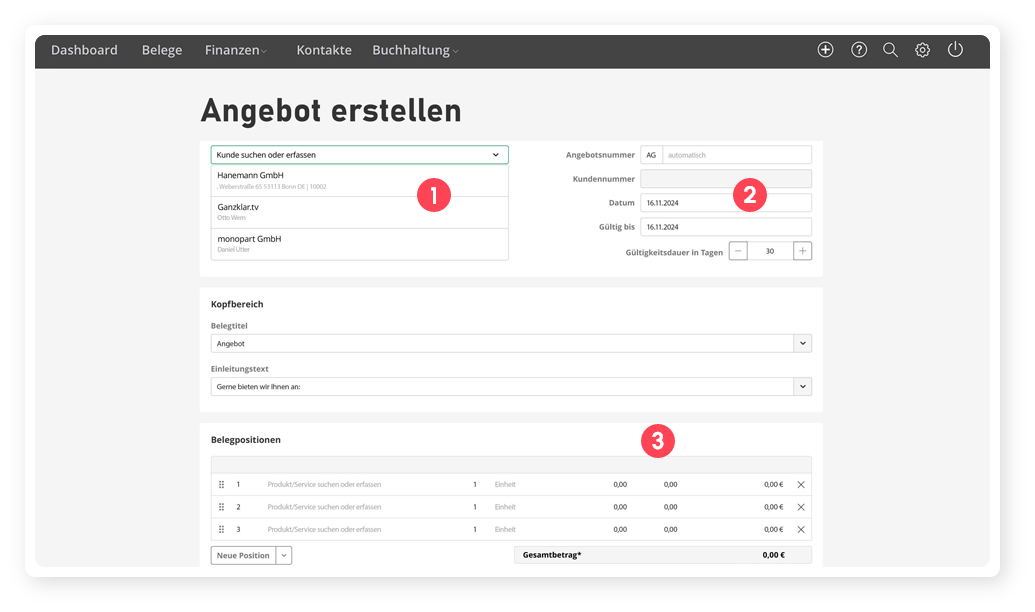Open settings gear icon
1035x612 pixels.
pos(922,50)
